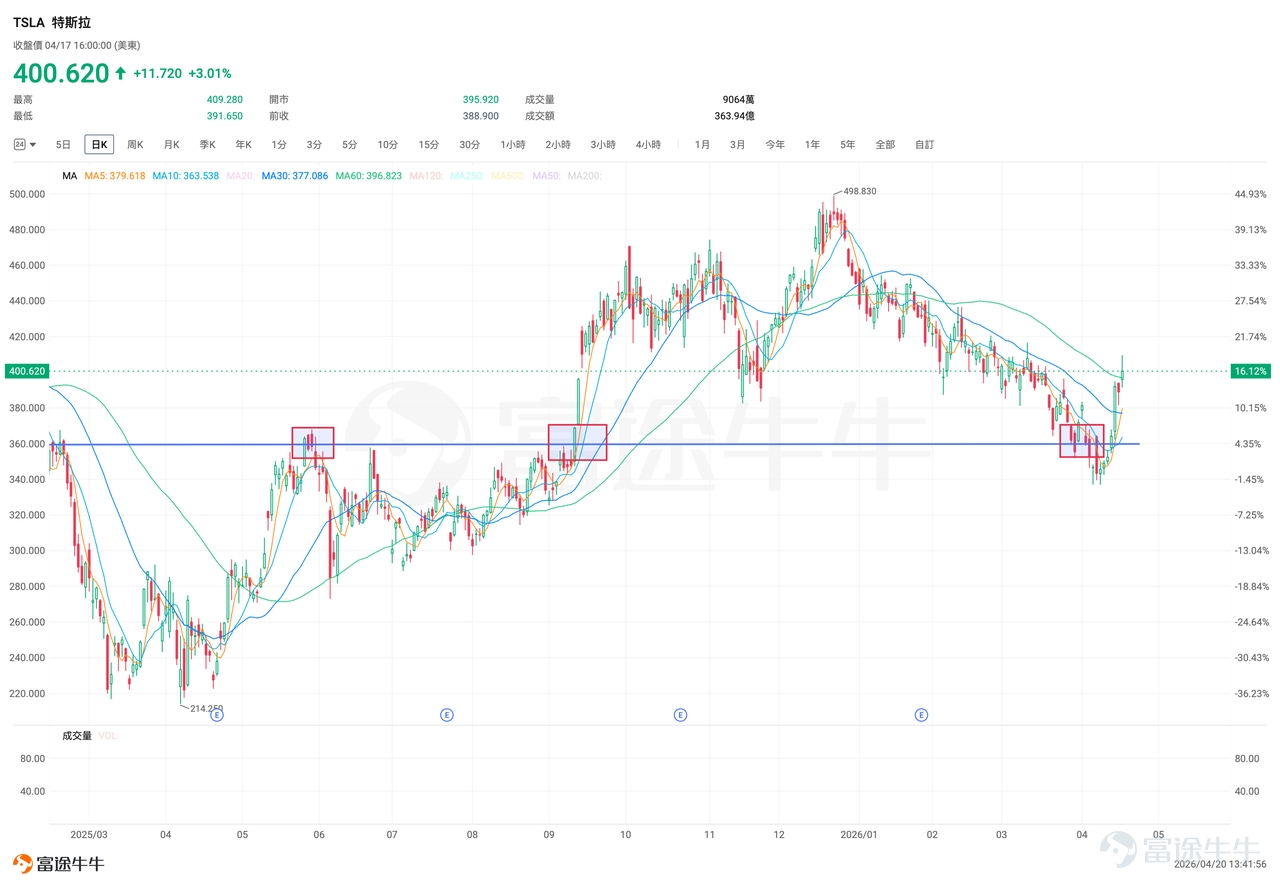Click the 開市 395.920 value
This screenshot has height=886, width=1280.
(481, 99)
